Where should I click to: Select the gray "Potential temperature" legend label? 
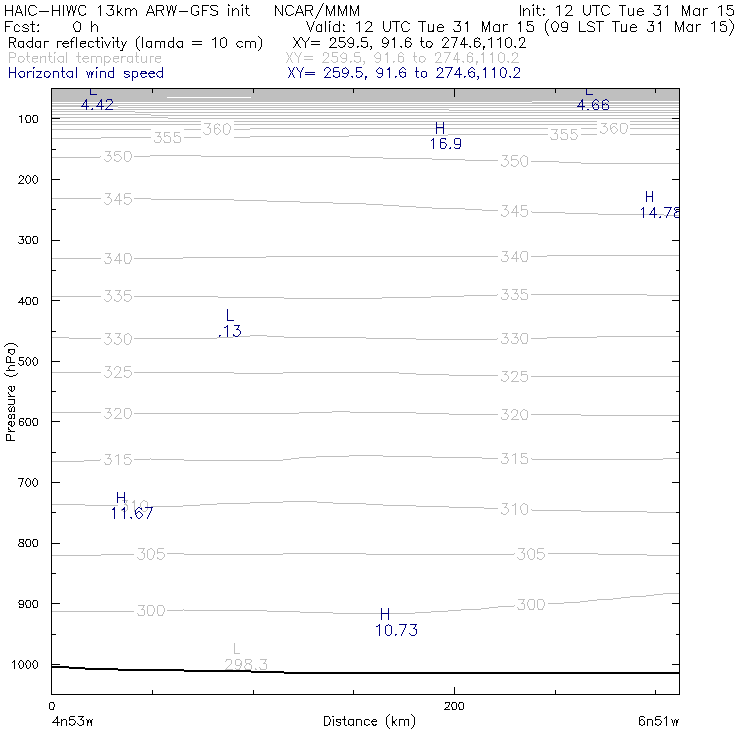coord(85,58)
